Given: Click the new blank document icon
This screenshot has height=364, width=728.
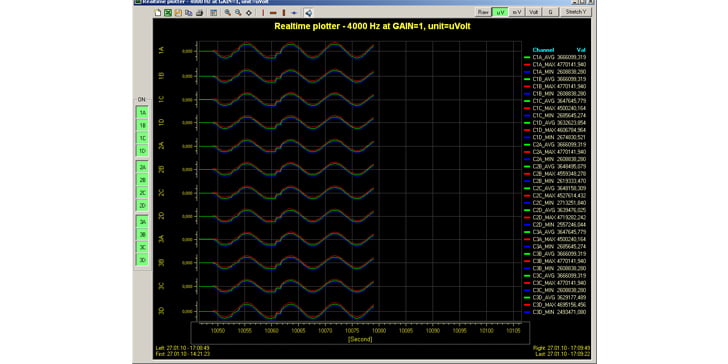Looking at the screenshot, I should pos(158,13).
